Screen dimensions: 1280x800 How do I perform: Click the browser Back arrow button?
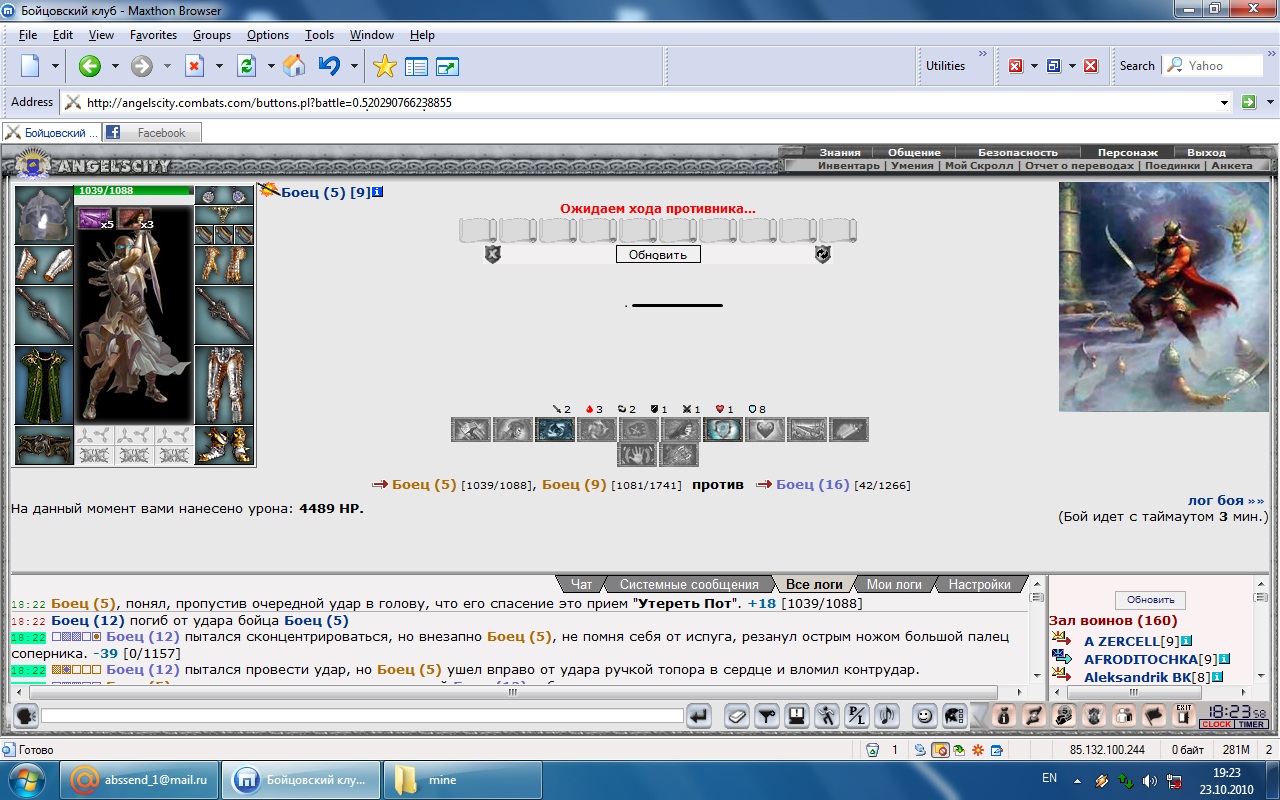coord(90,66)
